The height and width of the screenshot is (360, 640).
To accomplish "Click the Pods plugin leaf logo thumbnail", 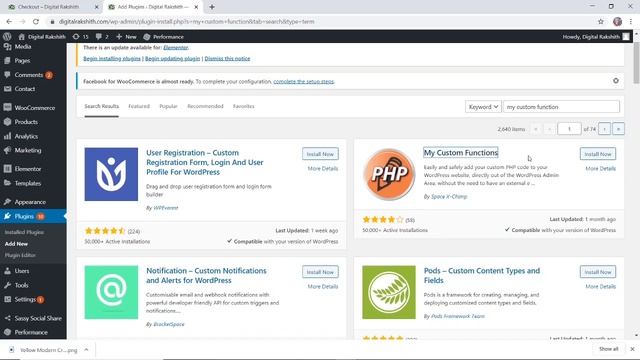I will [389, 292].
